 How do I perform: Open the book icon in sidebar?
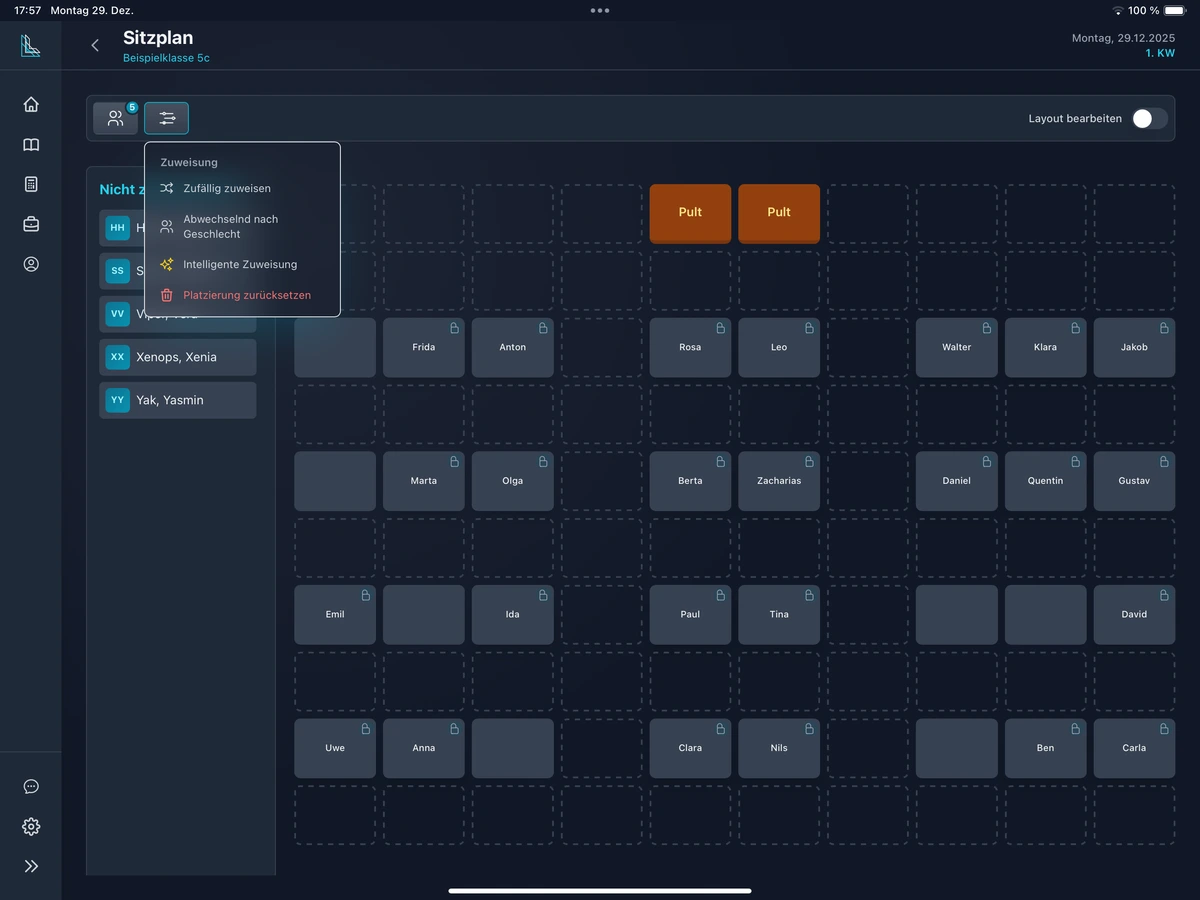click(31, 145)
